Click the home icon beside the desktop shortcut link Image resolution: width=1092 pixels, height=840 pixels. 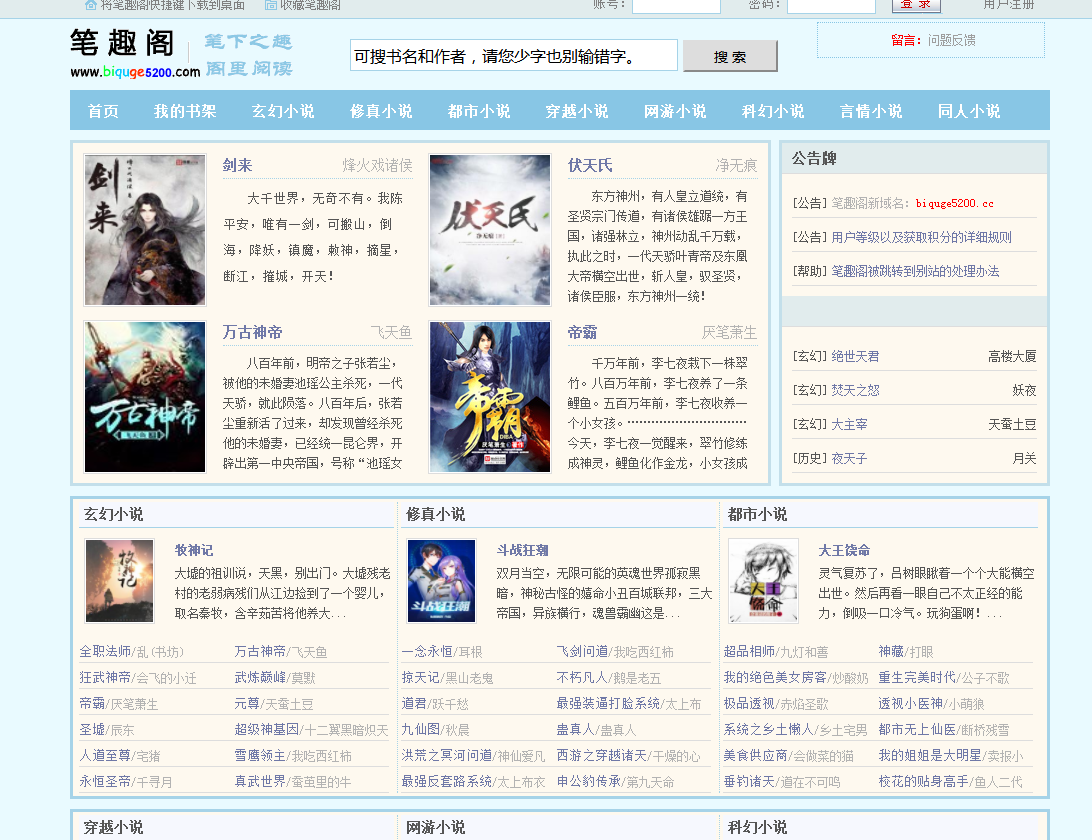(91, 5)
